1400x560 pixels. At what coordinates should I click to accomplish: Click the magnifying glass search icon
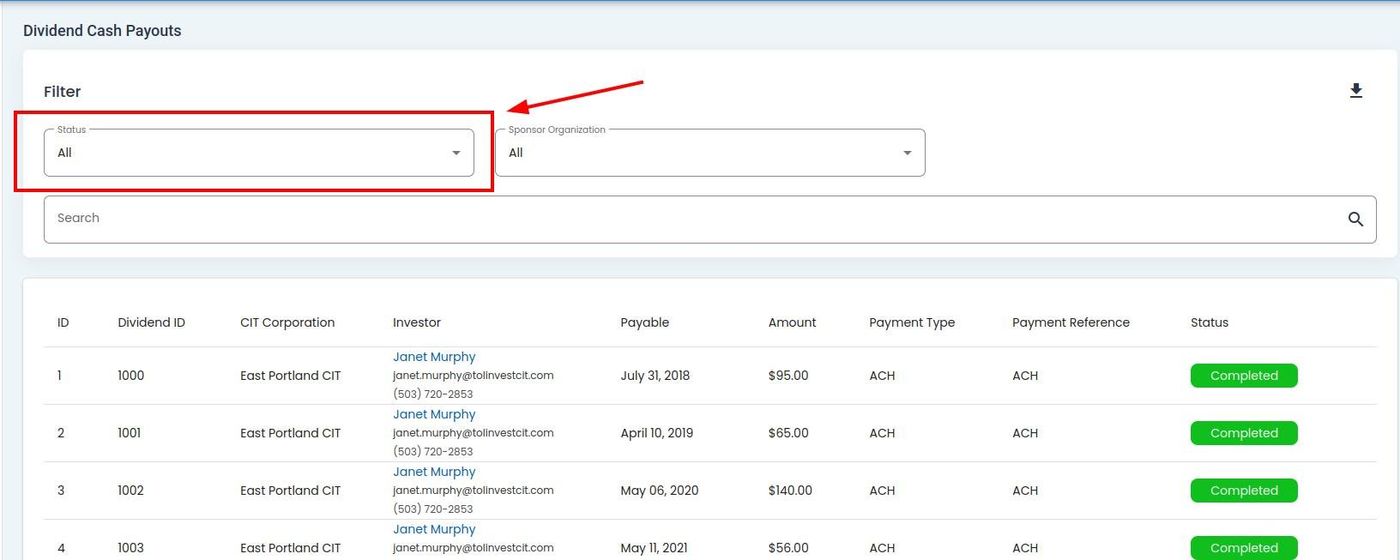click(1355, 219)
